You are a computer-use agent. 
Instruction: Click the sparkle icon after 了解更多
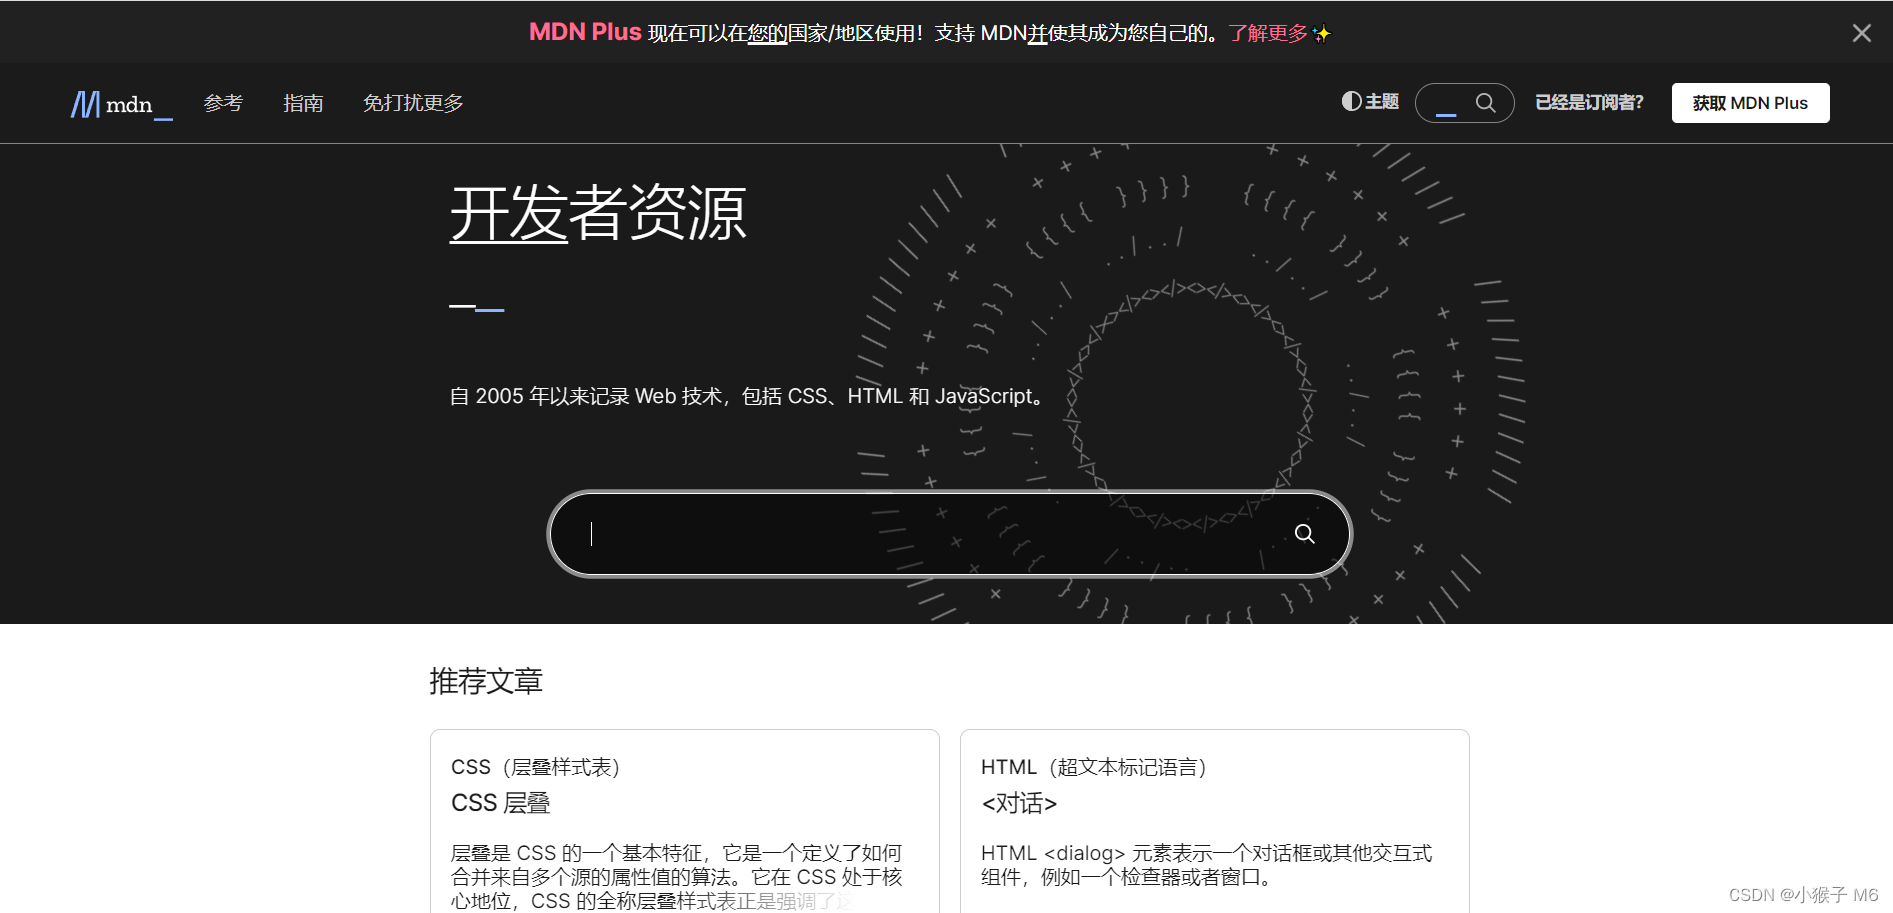click(x=1322, y=34)
